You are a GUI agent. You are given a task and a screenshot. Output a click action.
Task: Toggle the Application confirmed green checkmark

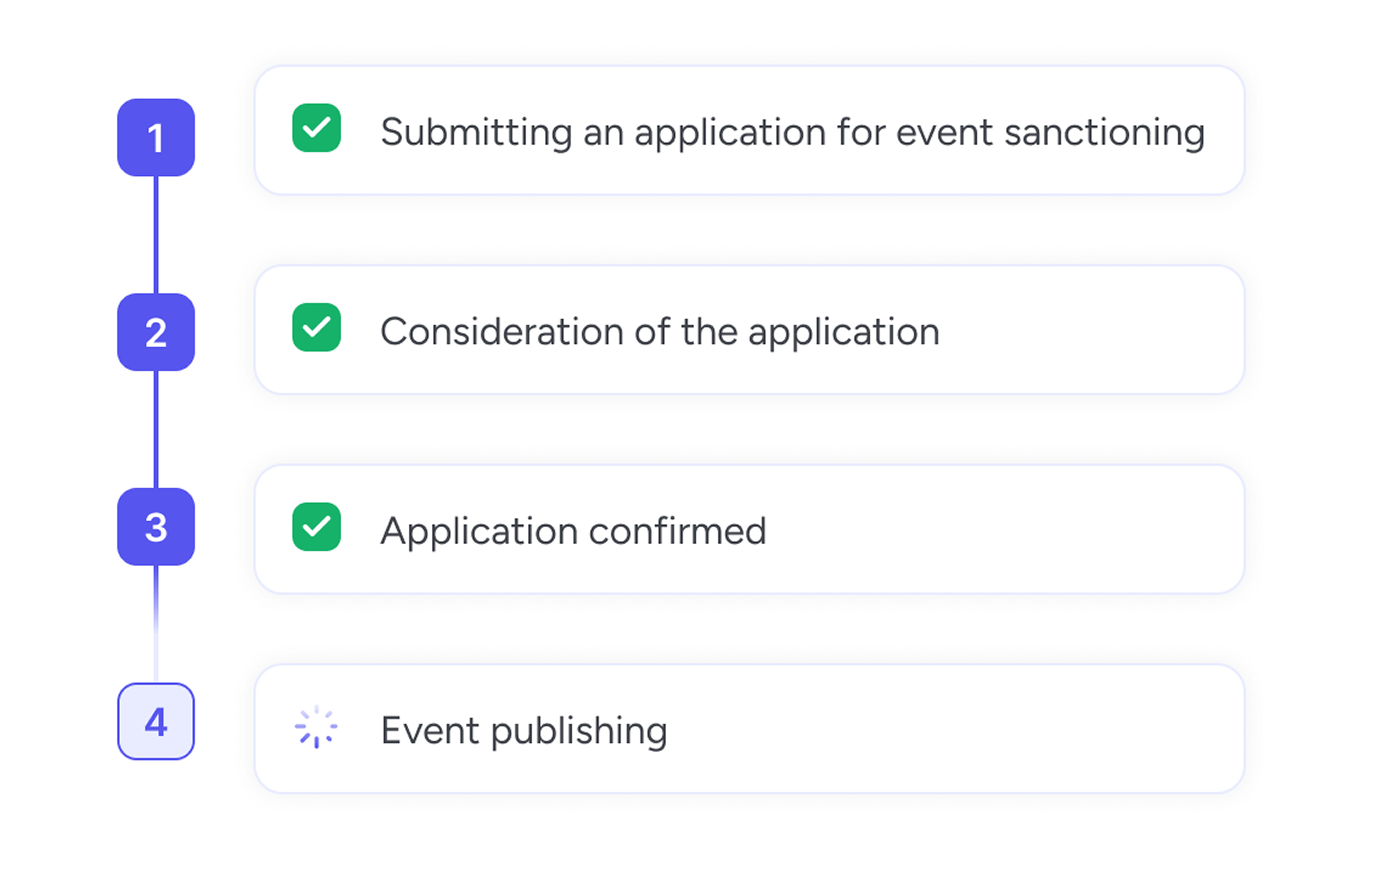[316, 527]
